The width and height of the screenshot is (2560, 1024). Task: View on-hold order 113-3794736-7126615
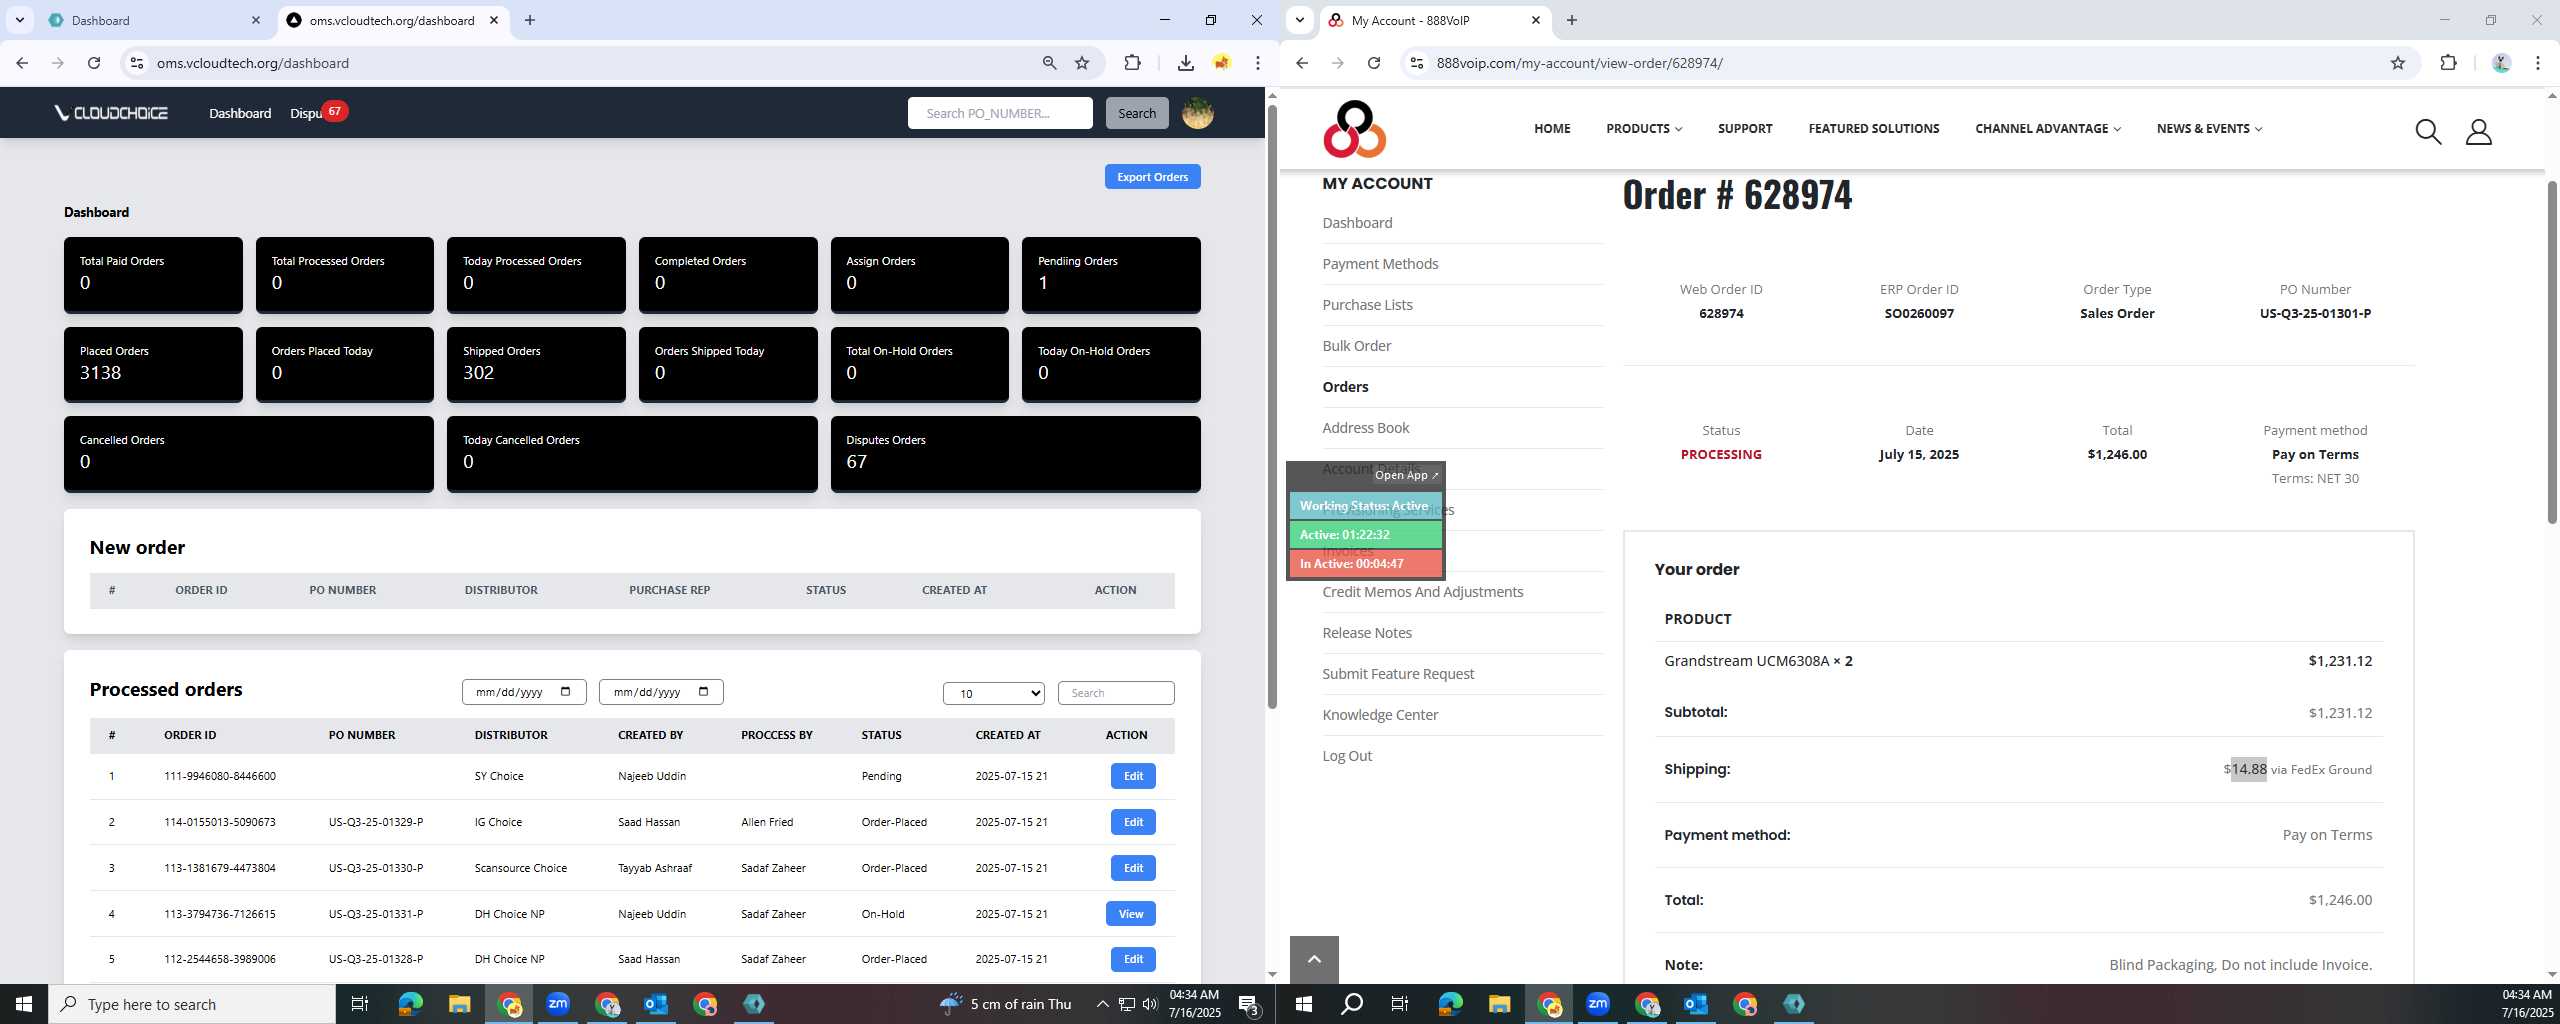(x=1131, y=914)
